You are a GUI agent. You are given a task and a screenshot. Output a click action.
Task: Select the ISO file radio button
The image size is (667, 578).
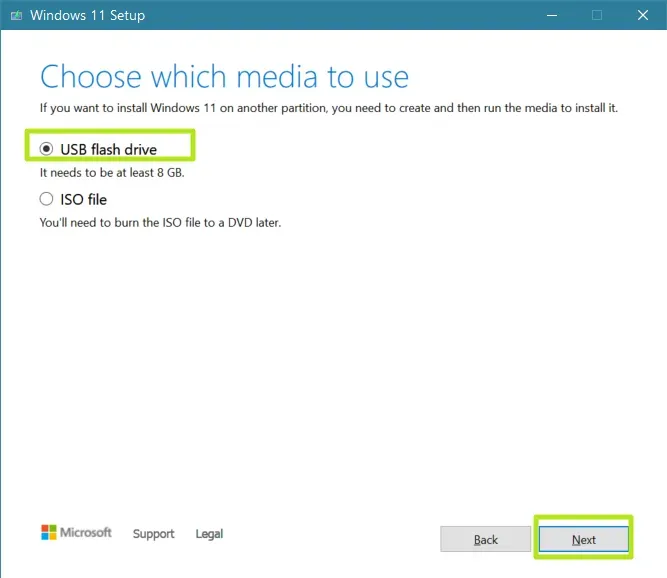pos(46,199)
